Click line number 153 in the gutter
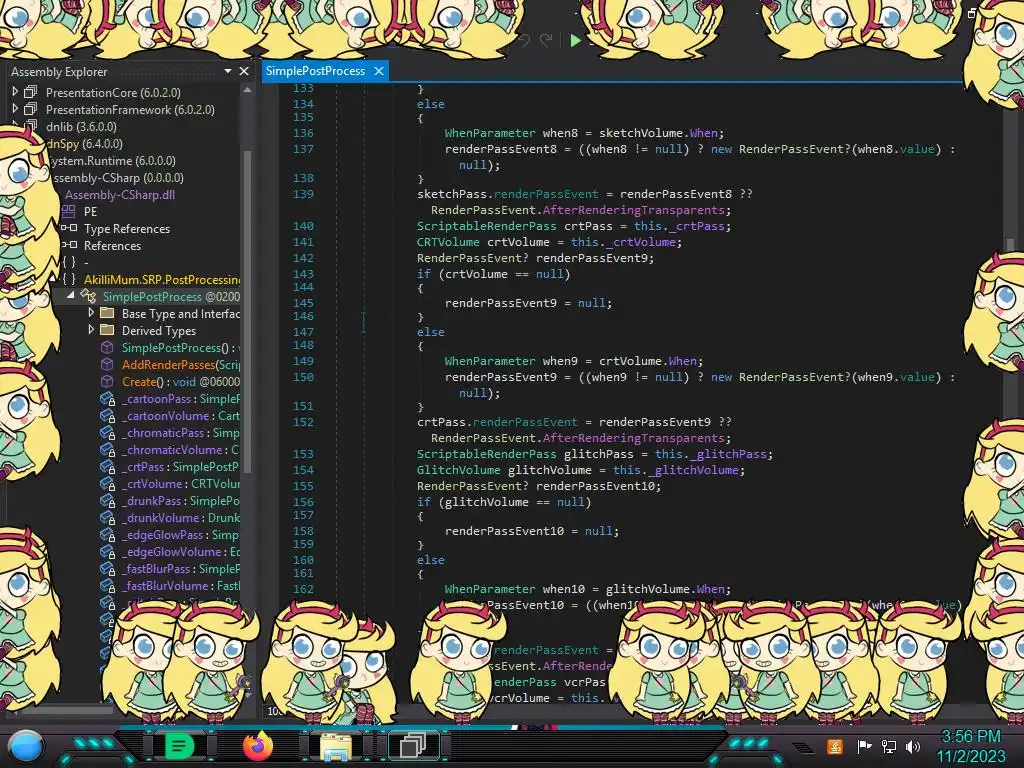 (303, 454)
